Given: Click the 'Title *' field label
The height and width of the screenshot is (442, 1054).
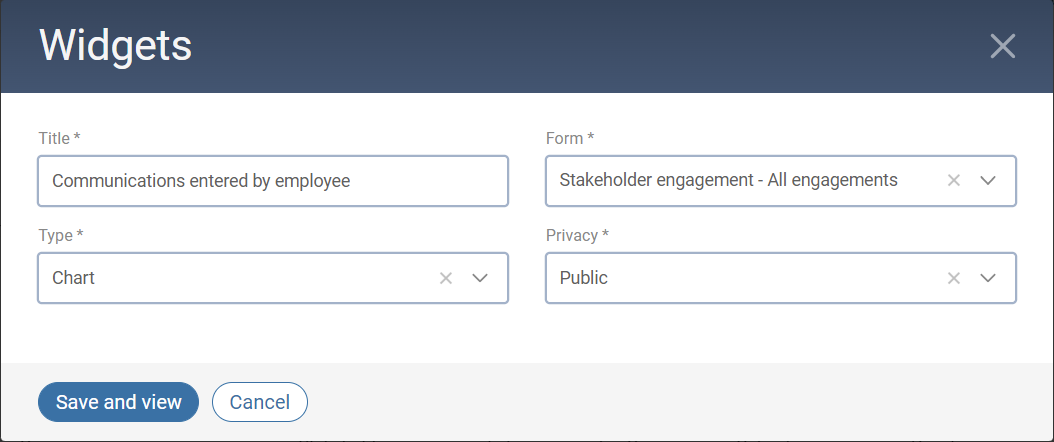Looking at the screenshot, I should tap(59, 138).
